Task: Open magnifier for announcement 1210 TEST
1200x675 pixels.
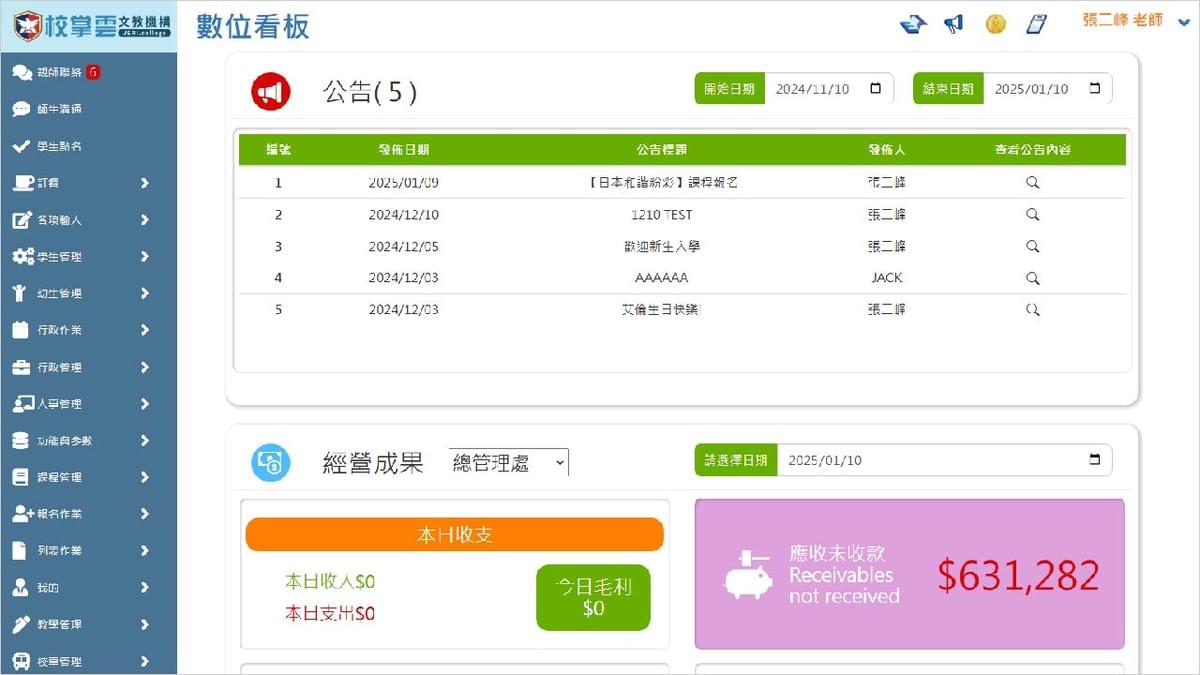Action: (1033, 215)
